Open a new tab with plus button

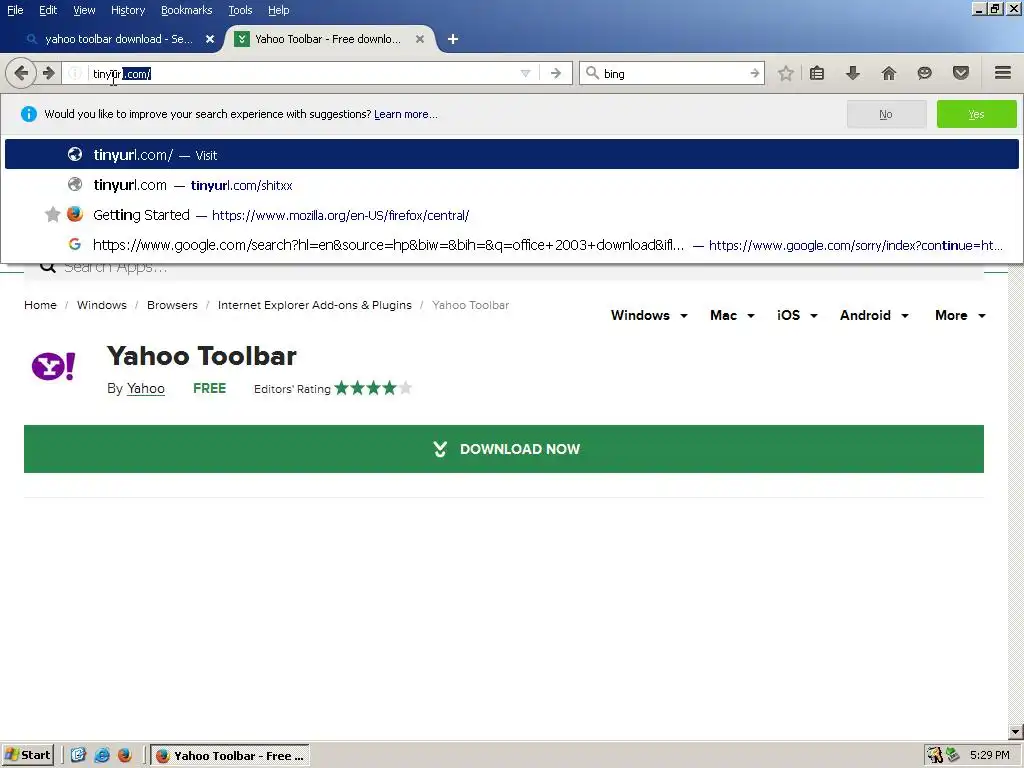pyautogui.click(x=453, y=39)
